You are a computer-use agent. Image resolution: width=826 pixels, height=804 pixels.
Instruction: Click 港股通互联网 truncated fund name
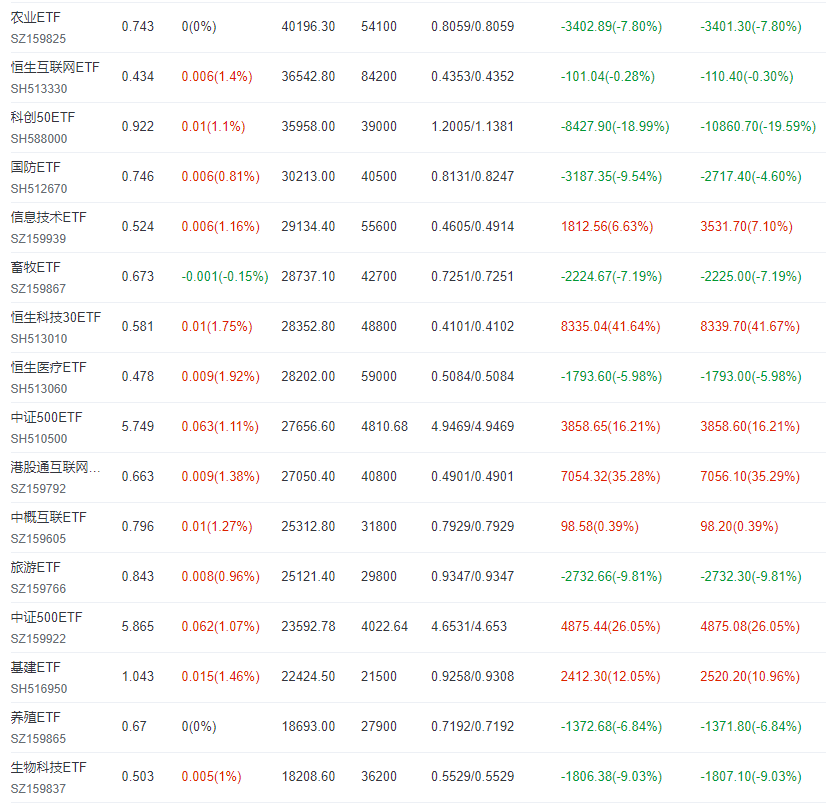point(55,468)
